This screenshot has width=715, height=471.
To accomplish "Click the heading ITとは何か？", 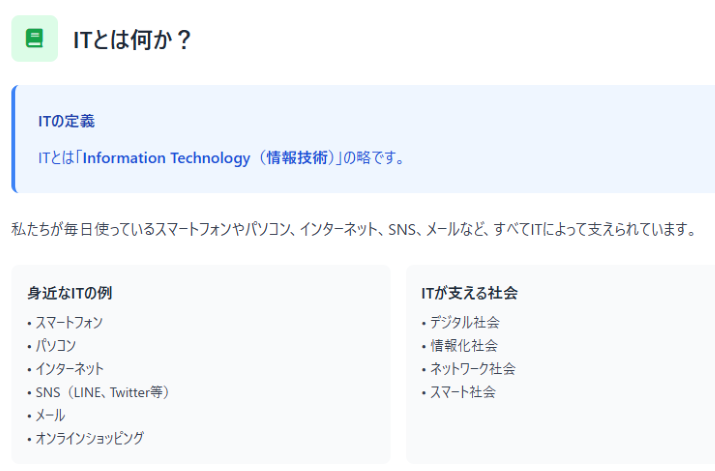I will pyautogui.click(x=133, y=40).
